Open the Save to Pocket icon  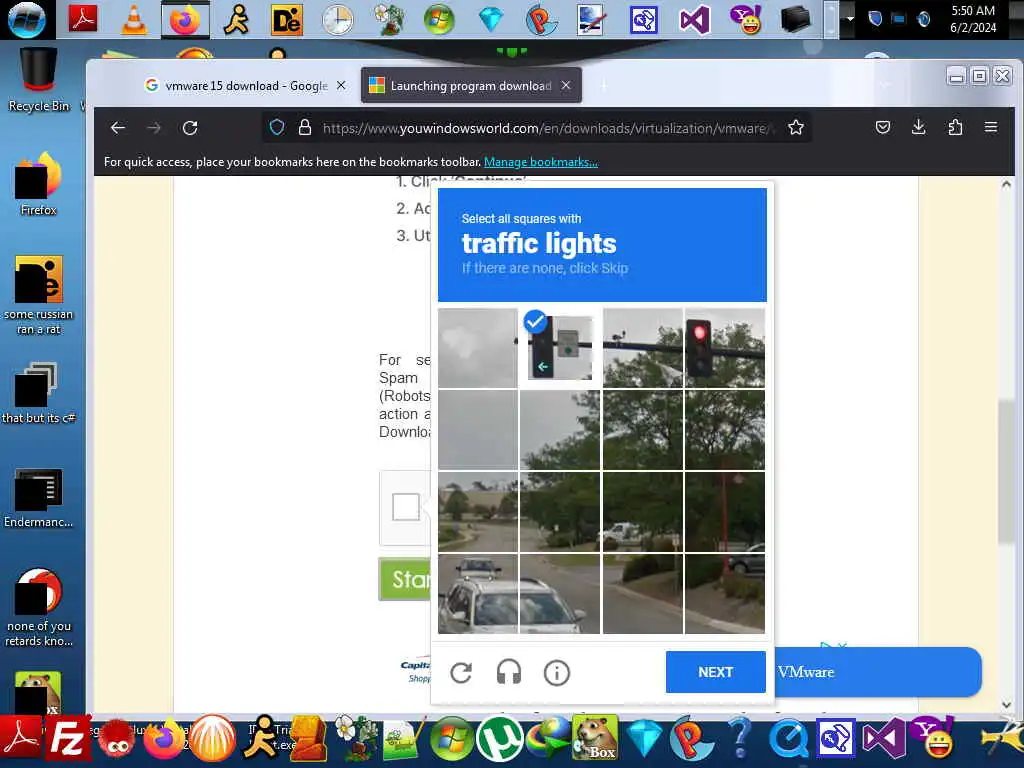[883, 127]
